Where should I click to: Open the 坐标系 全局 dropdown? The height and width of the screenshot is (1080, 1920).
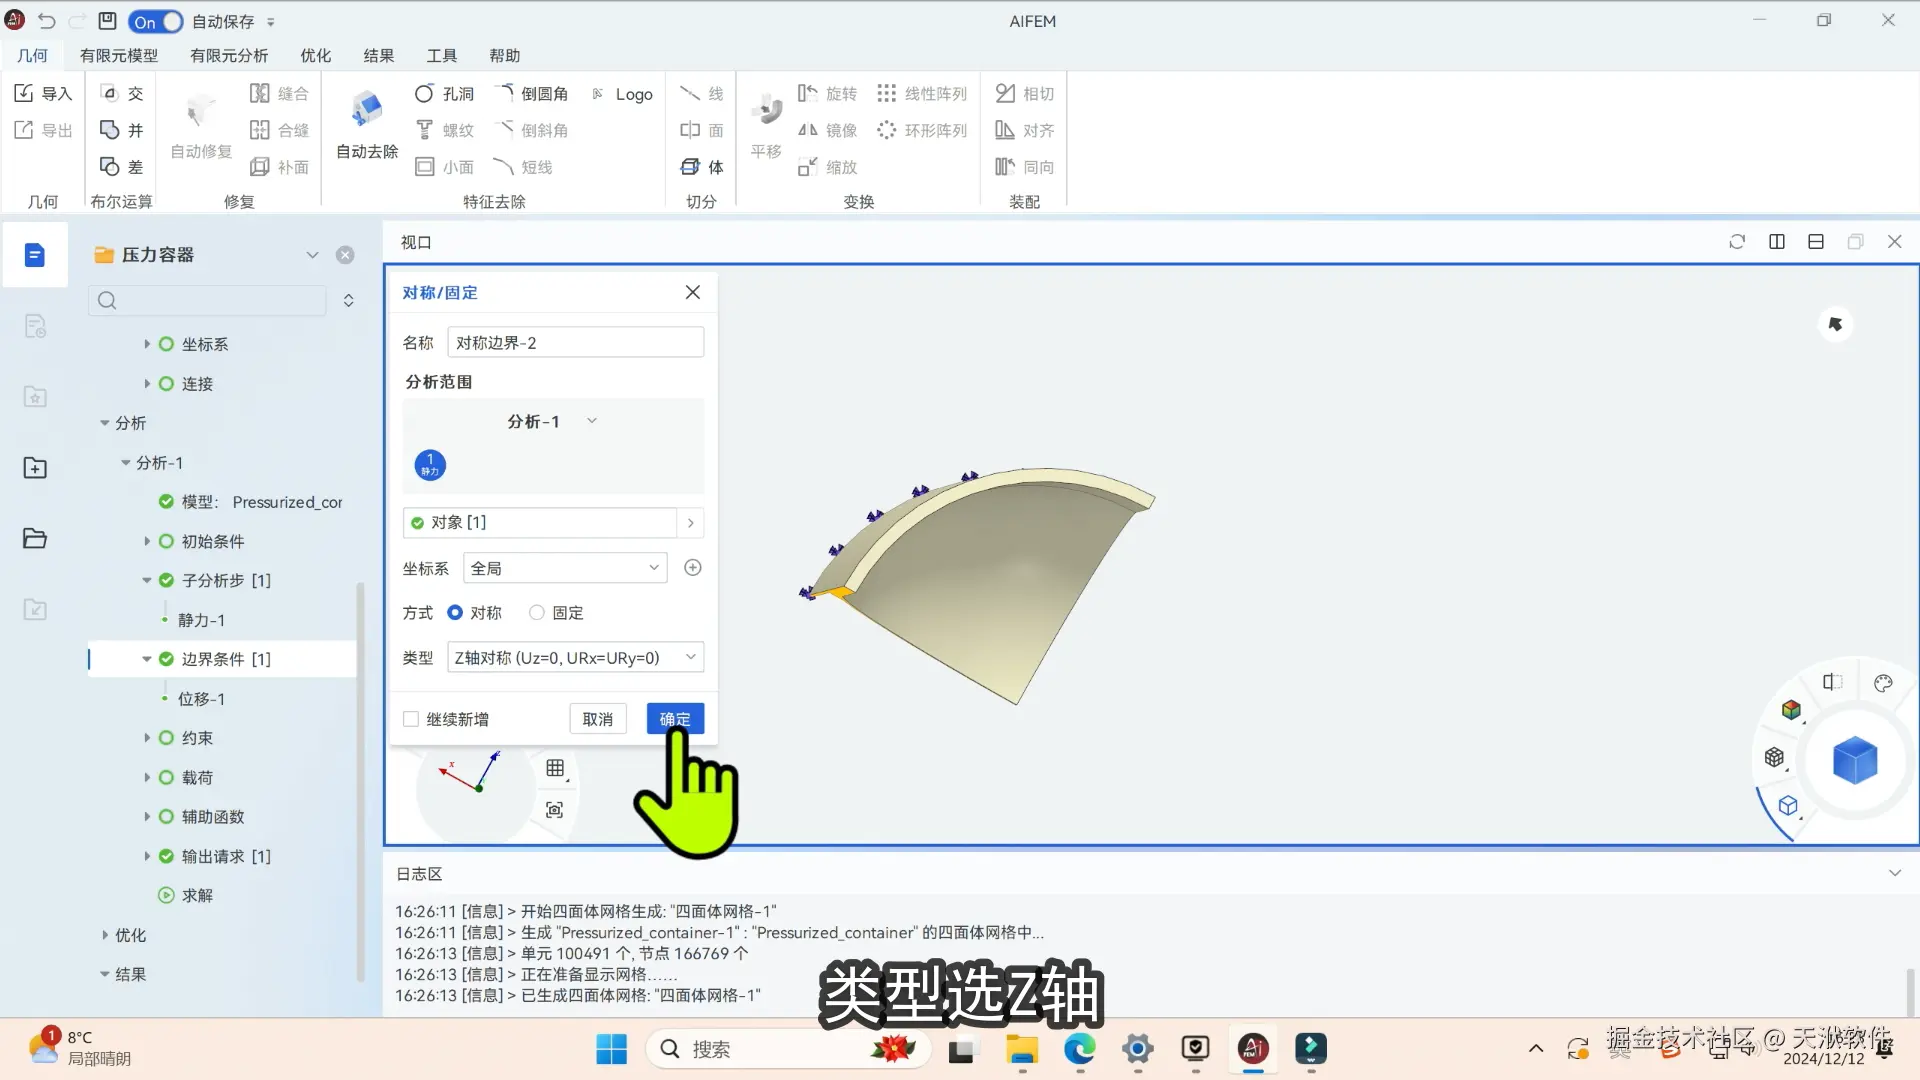[x=565, y=568]
